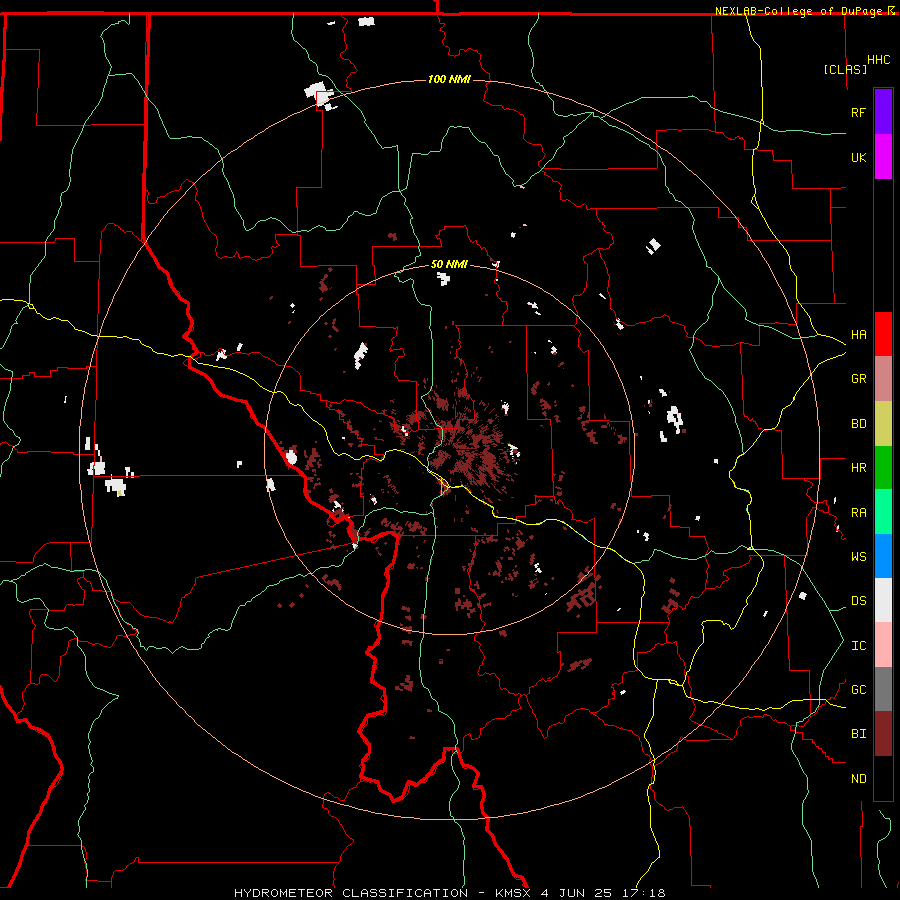Viewport: 900px width, 900px height.
Task: Click the BD legend label
Action: coord(858,424)
